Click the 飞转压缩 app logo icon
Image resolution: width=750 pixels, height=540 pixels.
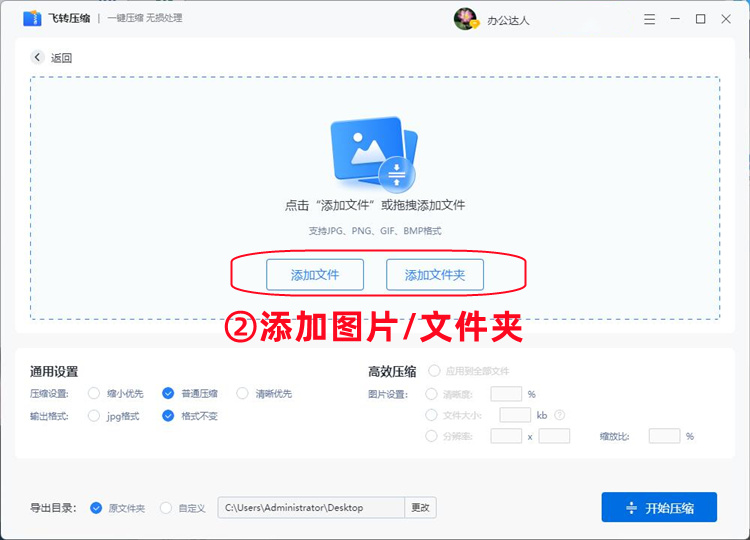[x=32, y=18]
